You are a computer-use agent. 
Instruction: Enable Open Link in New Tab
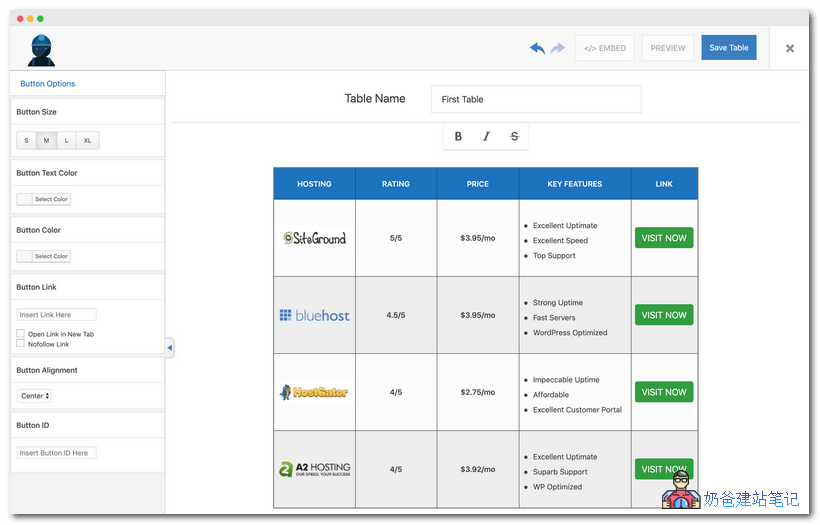21,334
